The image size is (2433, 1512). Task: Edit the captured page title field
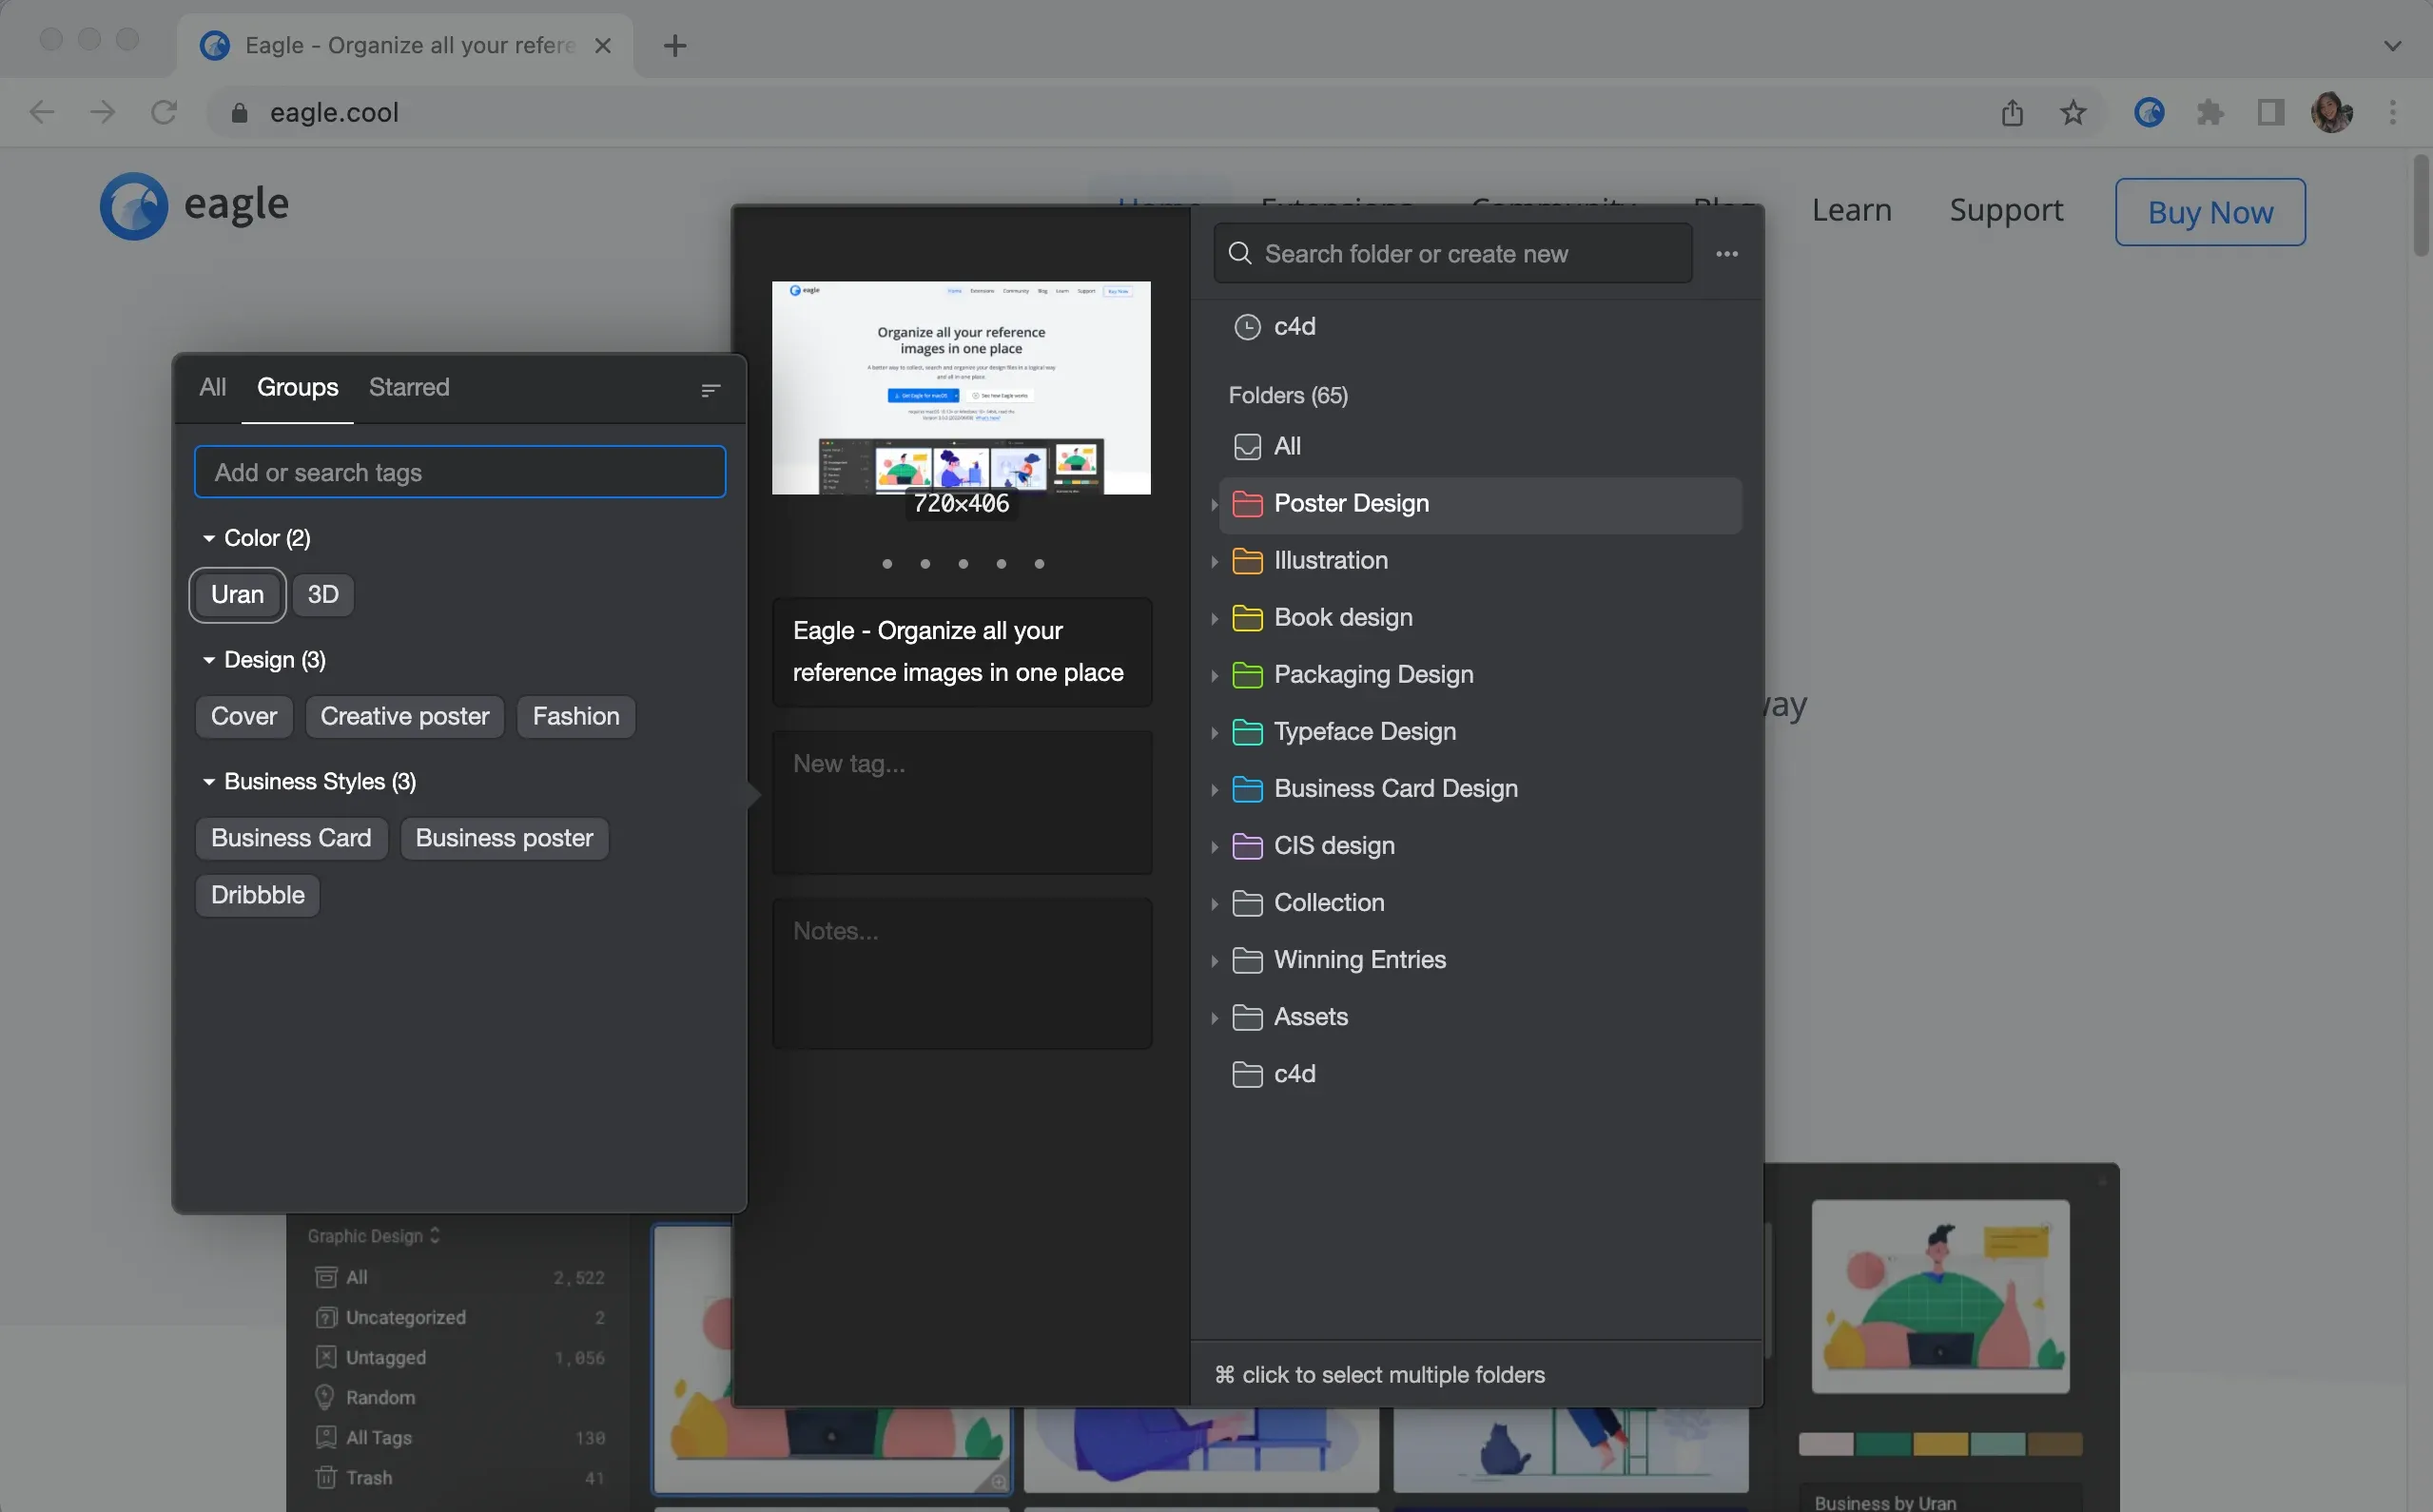point(962,652)
